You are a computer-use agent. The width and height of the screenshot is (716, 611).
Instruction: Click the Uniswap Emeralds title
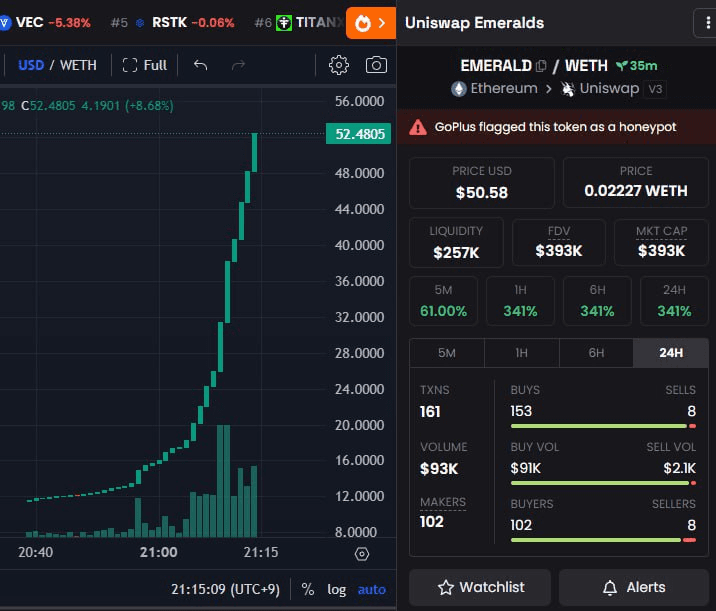[x=474, y=23]
